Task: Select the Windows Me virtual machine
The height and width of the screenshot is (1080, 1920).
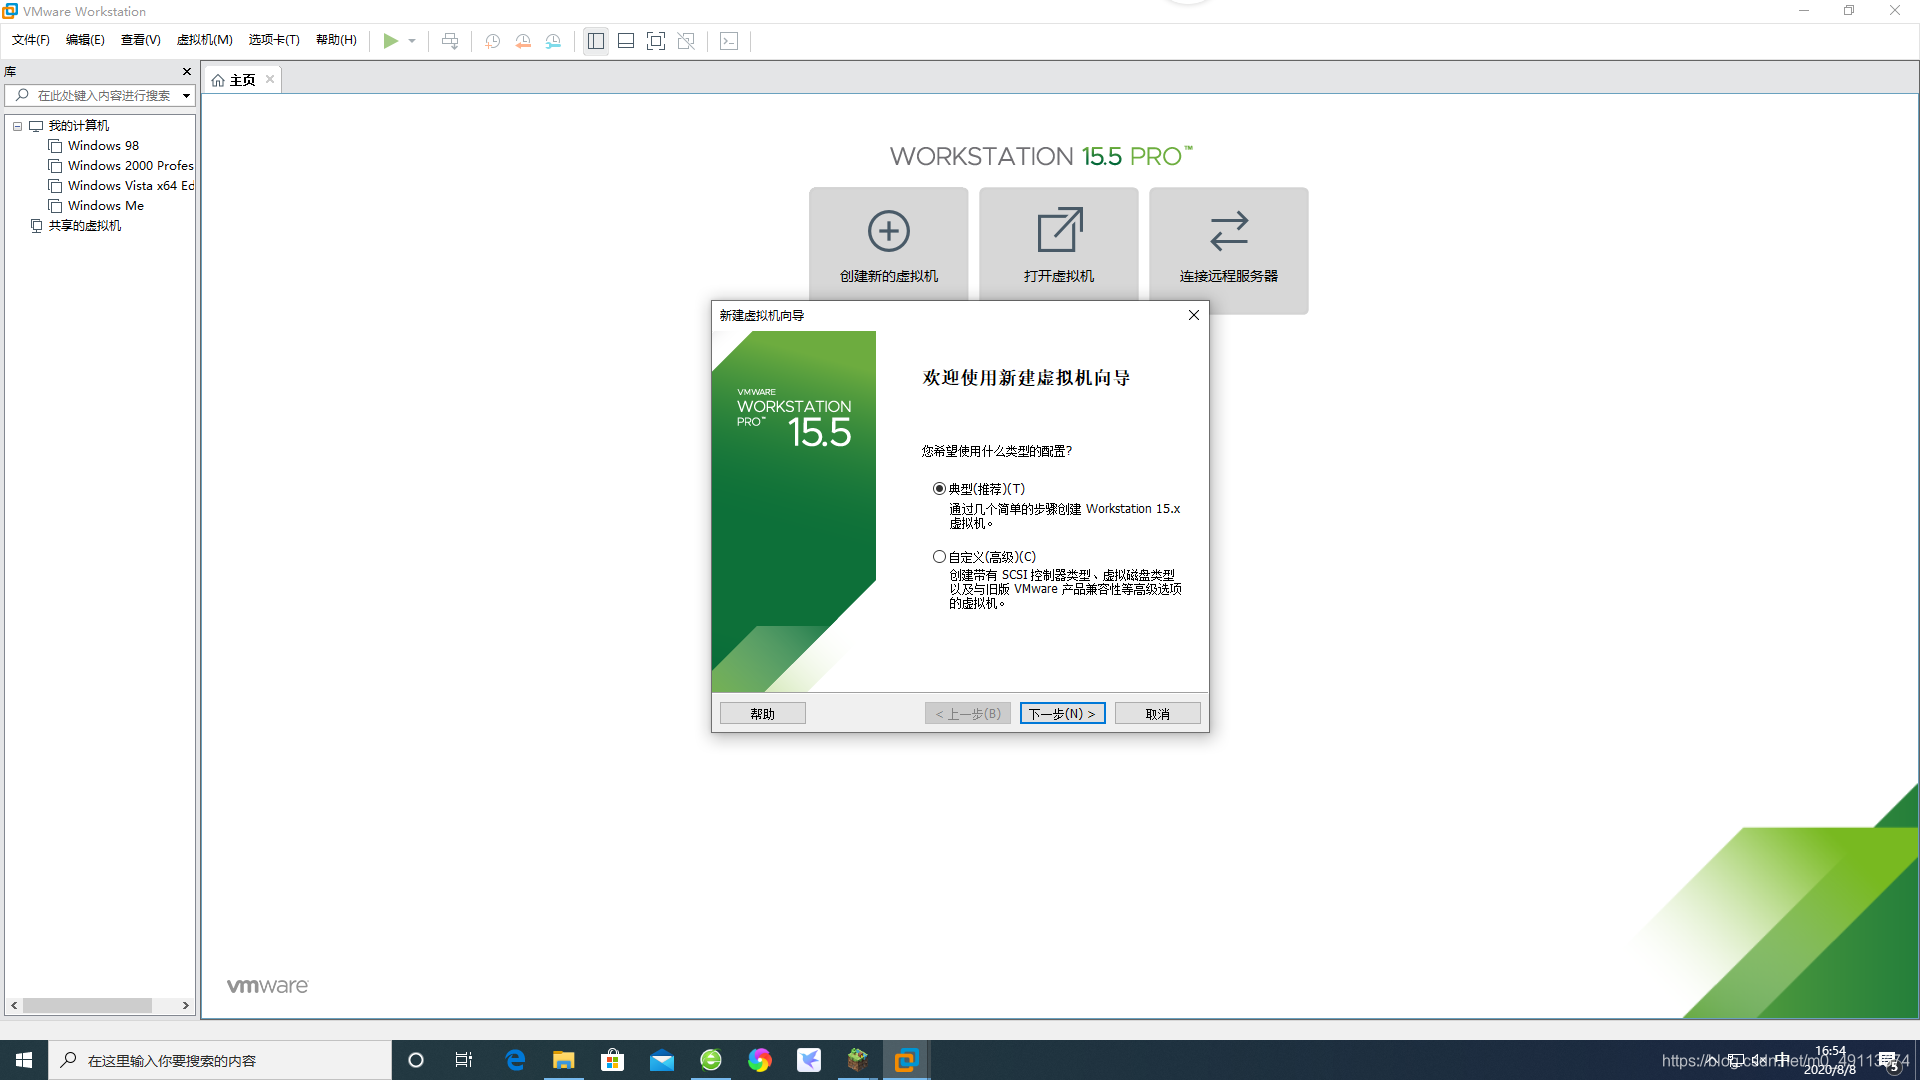Action: (x=105, y=206)
